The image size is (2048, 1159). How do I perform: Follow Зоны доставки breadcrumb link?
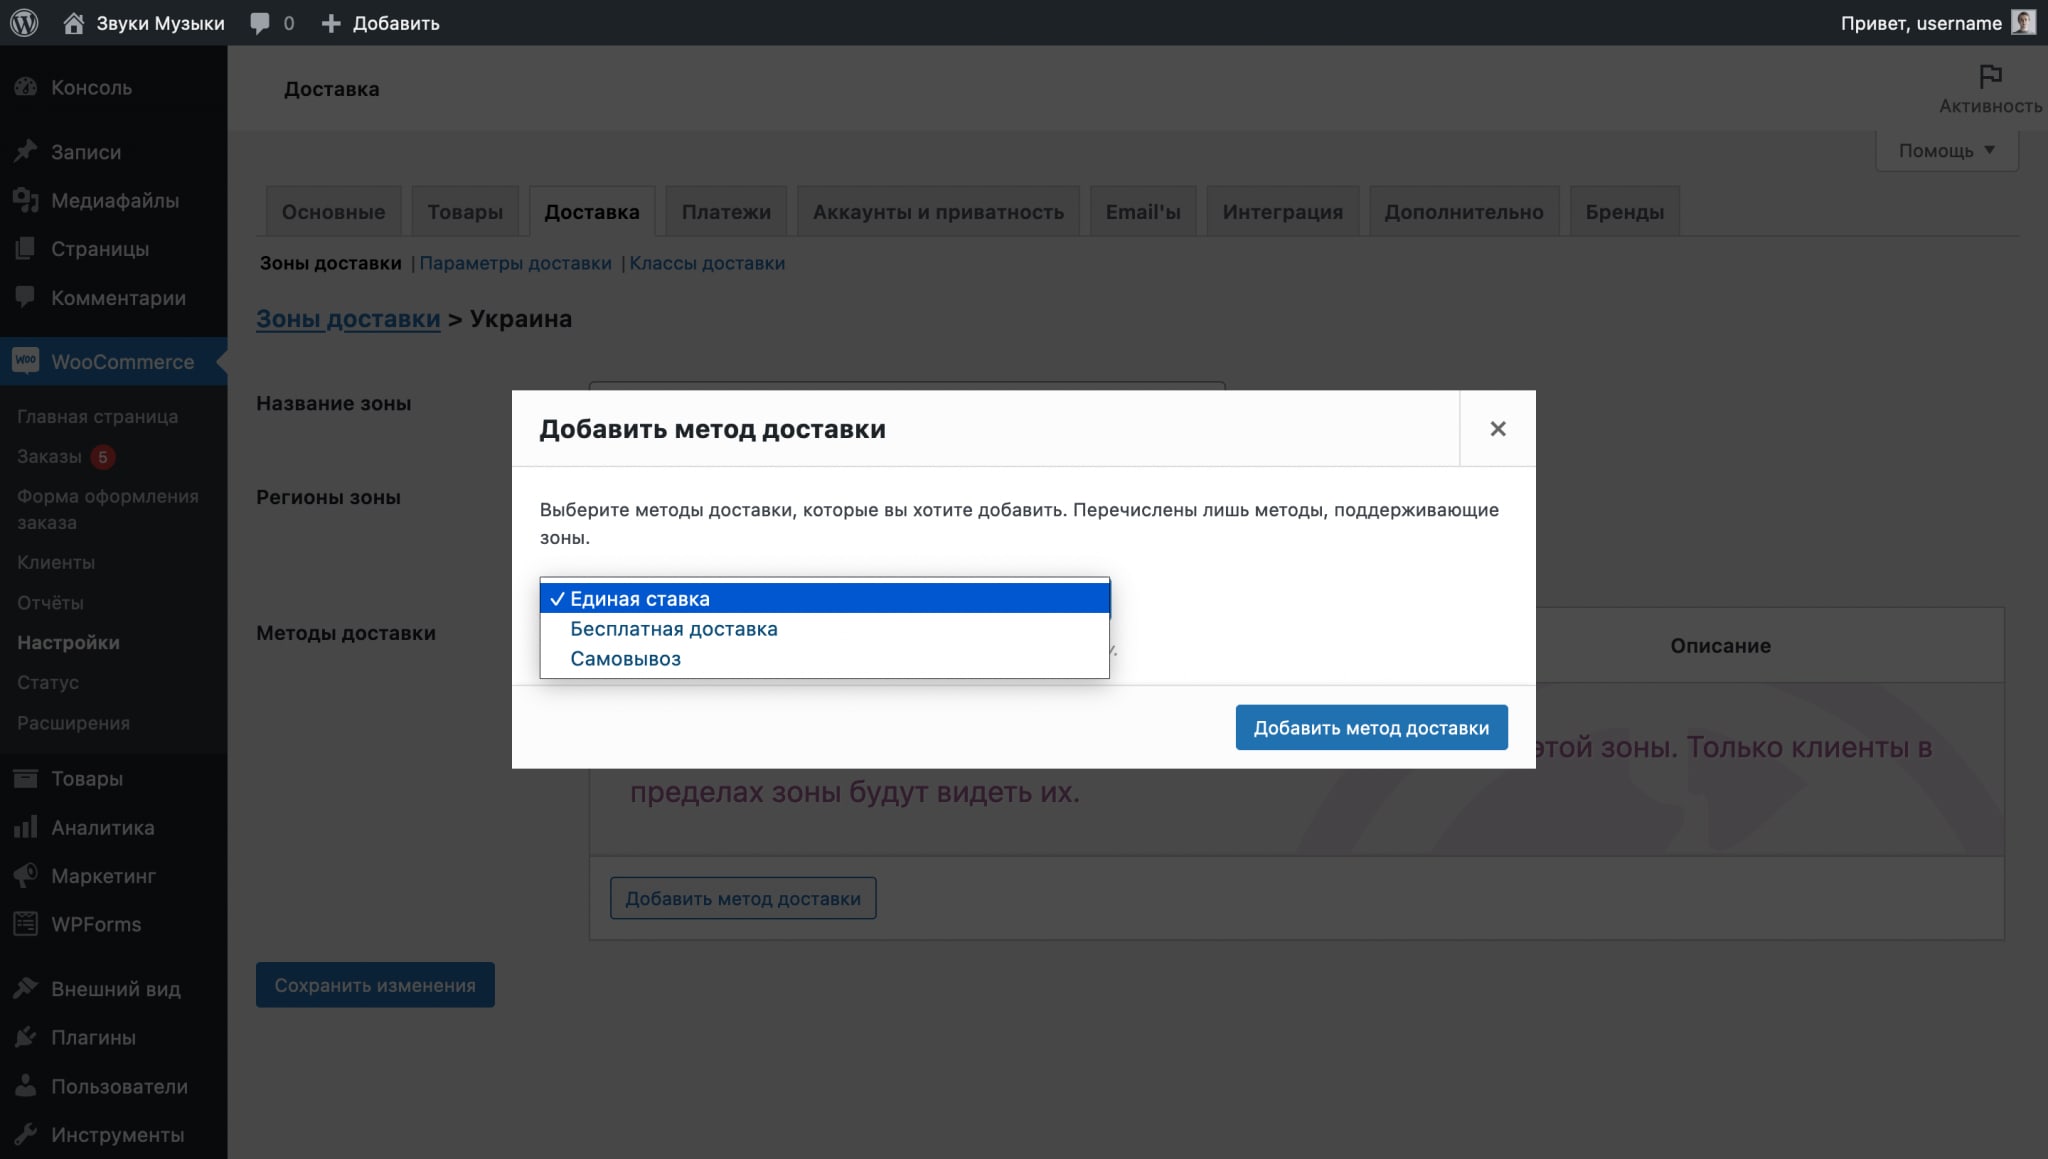(x=348, y=319)
